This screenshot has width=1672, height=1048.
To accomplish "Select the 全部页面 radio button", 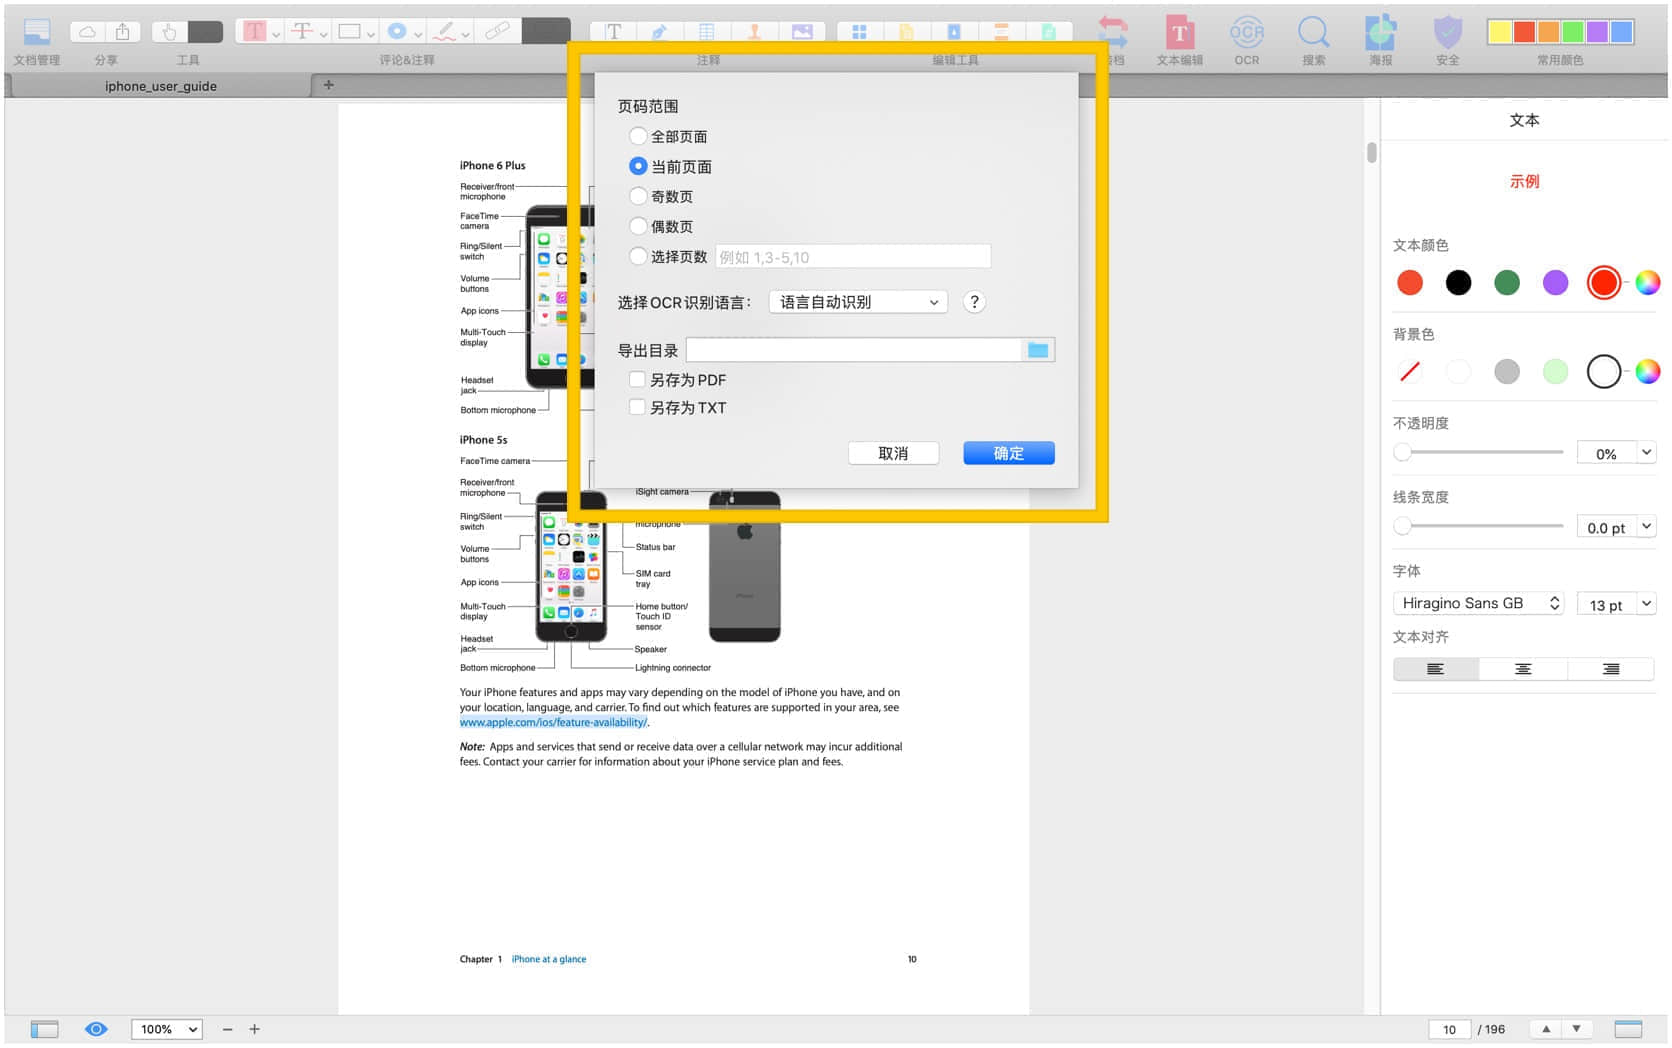I will point(637,135).
